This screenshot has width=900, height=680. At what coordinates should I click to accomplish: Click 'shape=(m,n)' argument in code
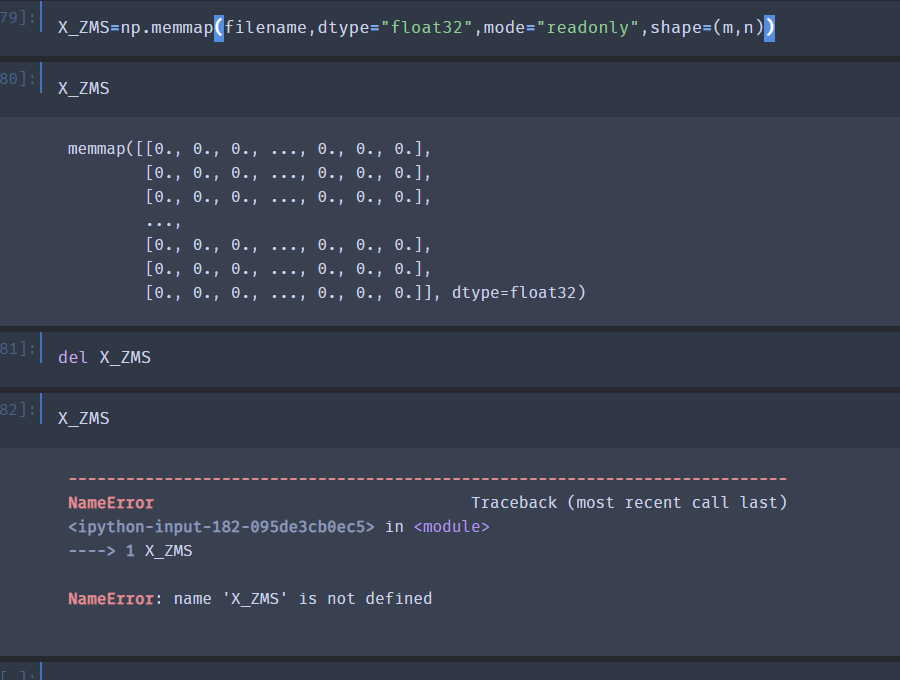click(707, 28)
